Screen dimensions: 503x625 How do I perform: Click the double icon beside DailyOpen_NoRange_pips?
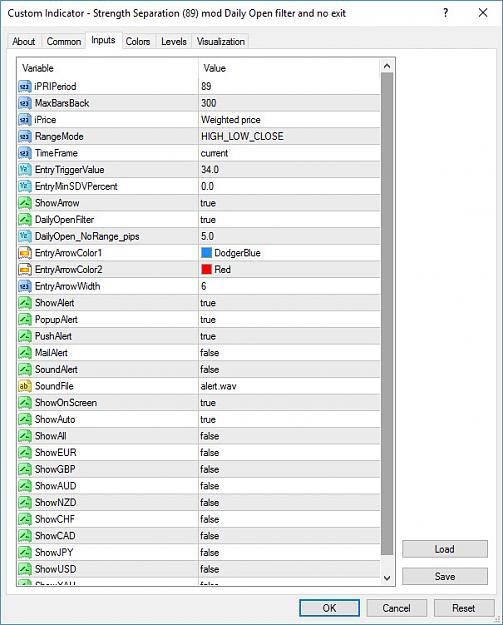pos(25,236)
